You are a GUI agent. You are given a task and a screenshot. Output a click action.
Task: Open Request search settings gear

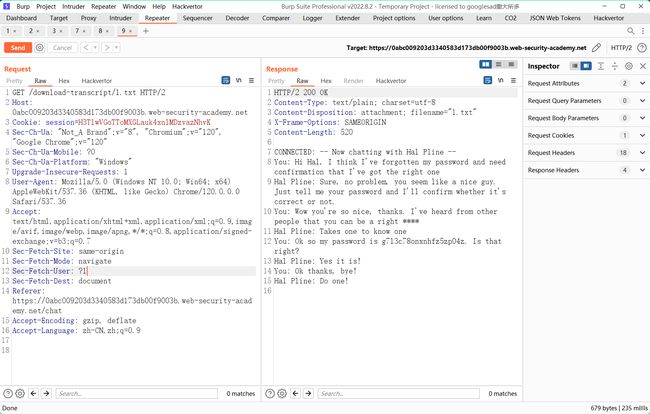[x=20, y=393]
